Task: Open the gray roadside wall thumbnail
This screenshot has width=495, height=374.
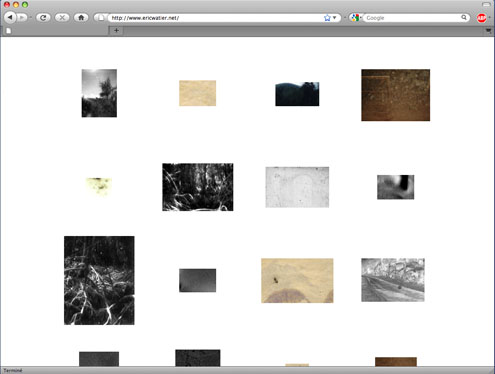Action: (x=393, y=280)
